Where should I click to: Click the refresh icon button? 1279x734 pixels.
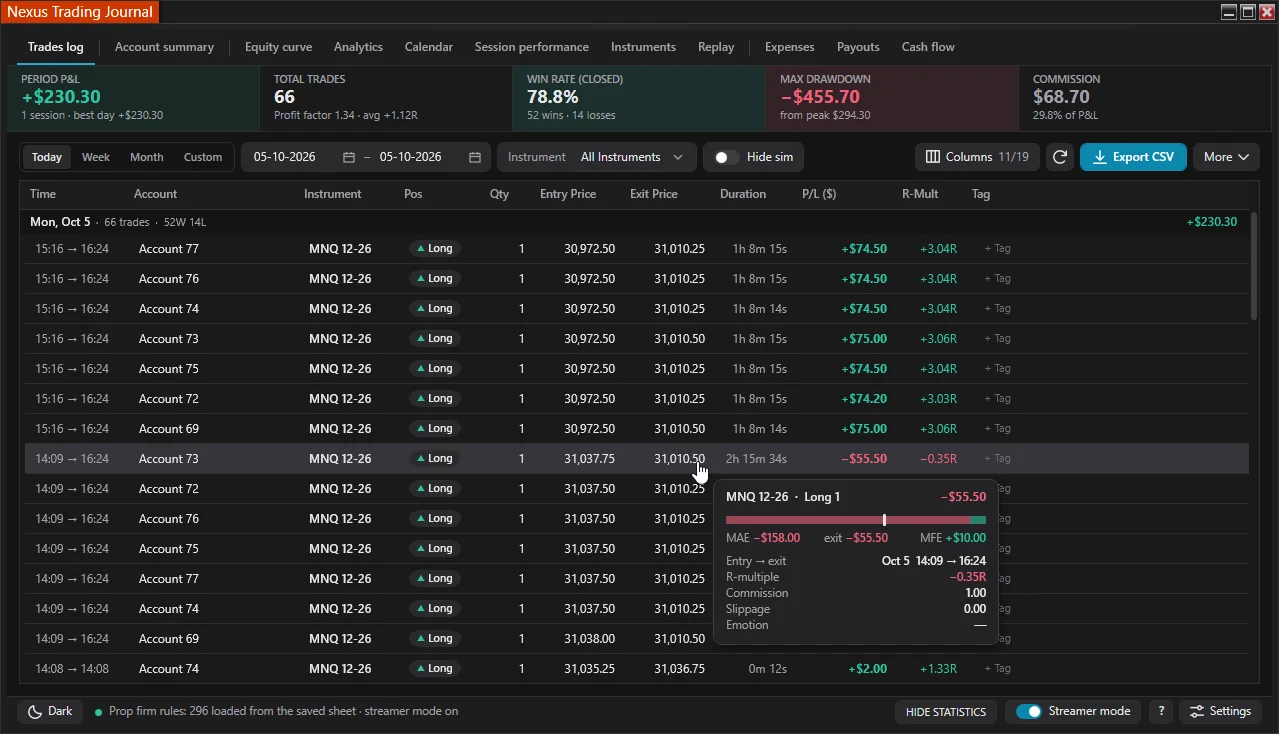coord(1060,157)
